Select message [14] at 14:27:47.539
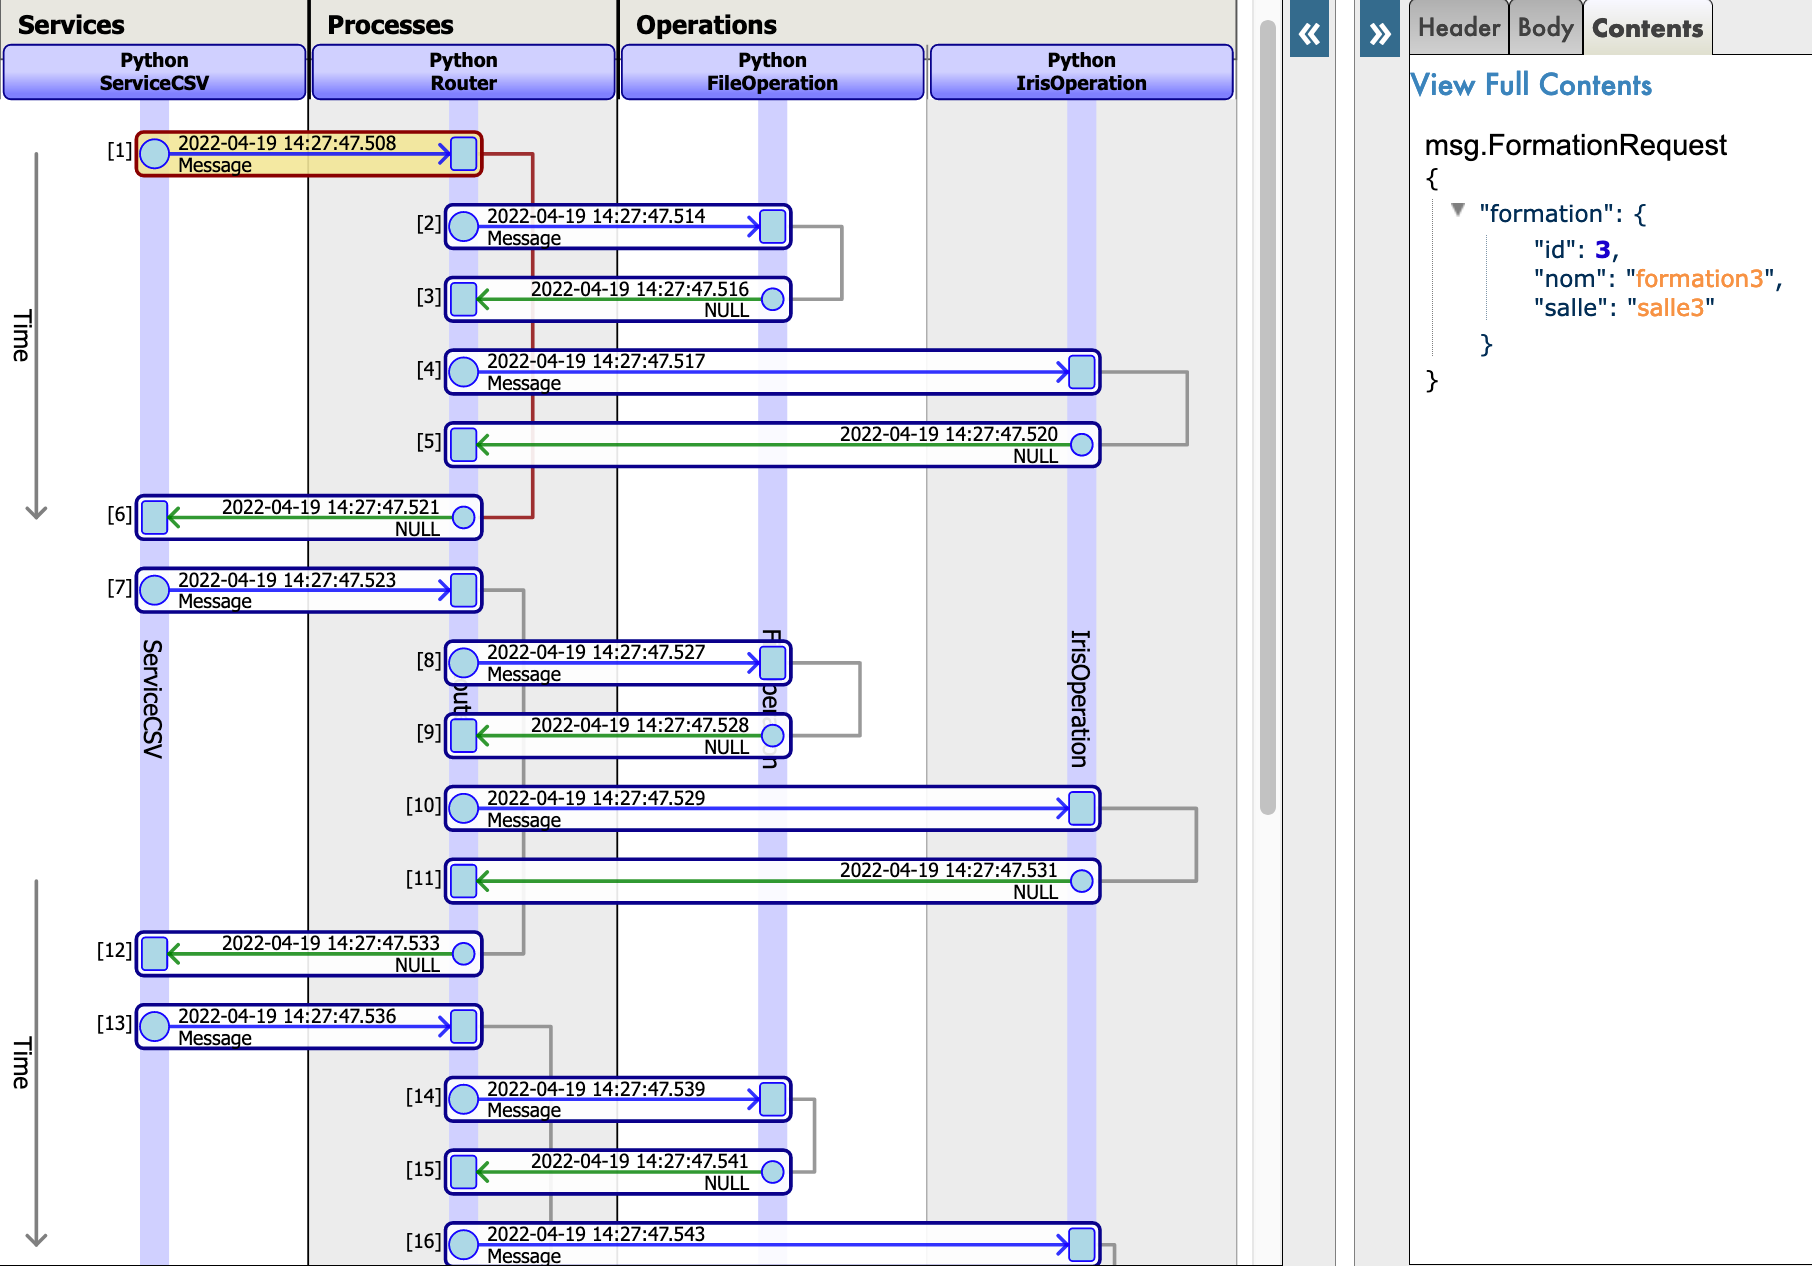 pos(618,1099)
